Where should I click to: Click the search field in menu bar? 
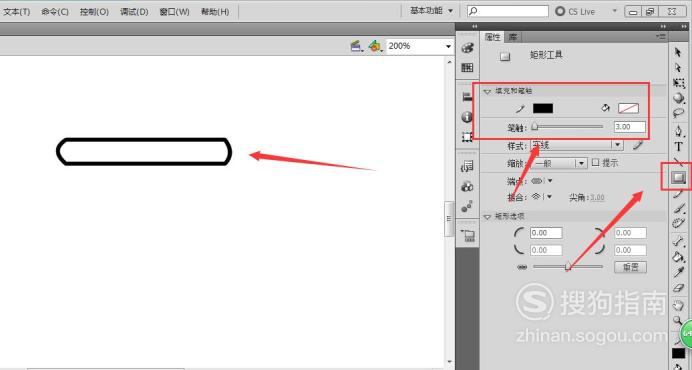[x=508, y=11]
